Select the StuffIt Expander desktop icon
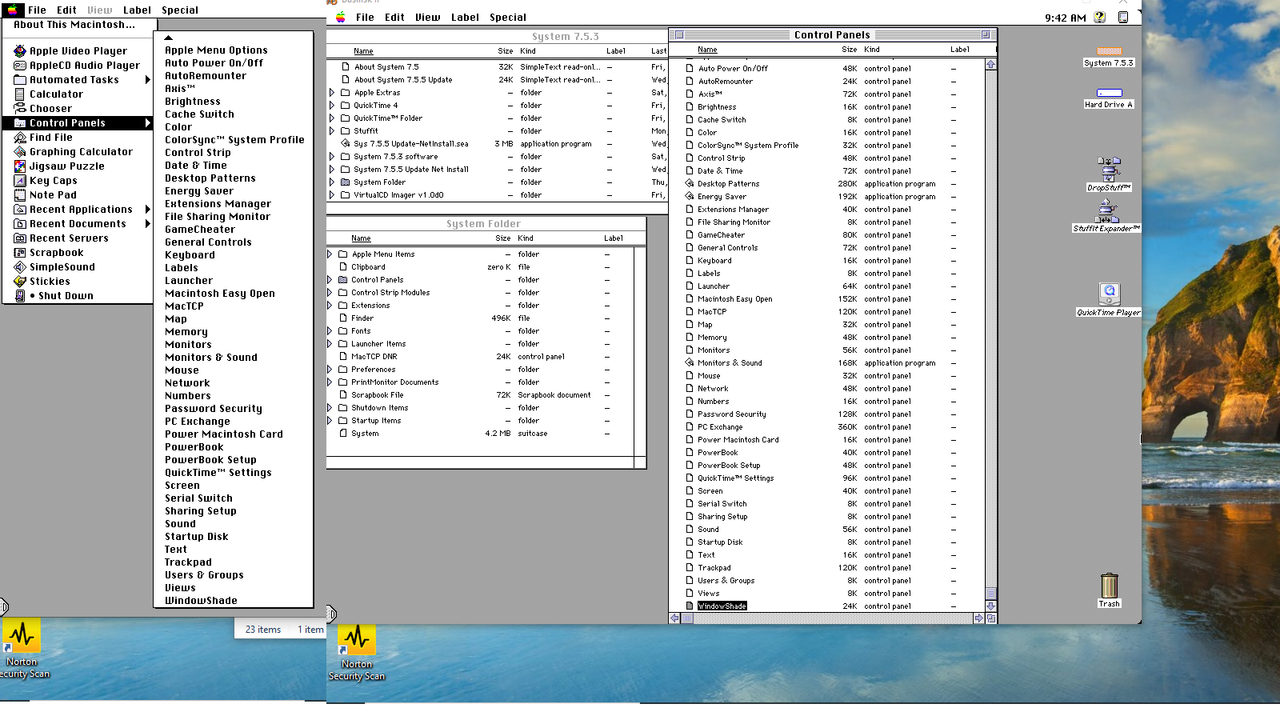 (1107, 210)
